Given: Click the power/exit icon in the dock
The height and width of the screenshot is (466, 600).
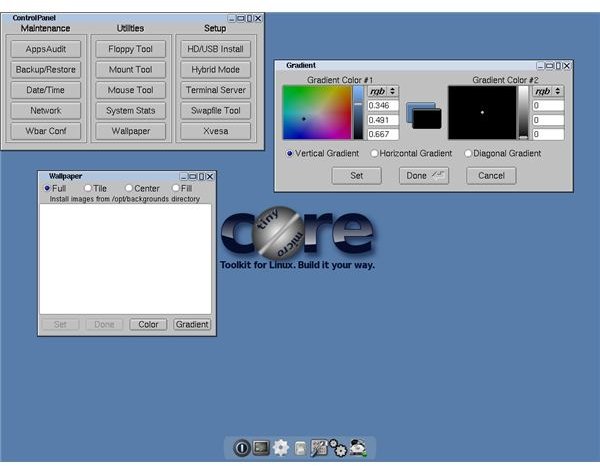Looking at the screenshot, I should pyautogui.click(x=241, y=448).
